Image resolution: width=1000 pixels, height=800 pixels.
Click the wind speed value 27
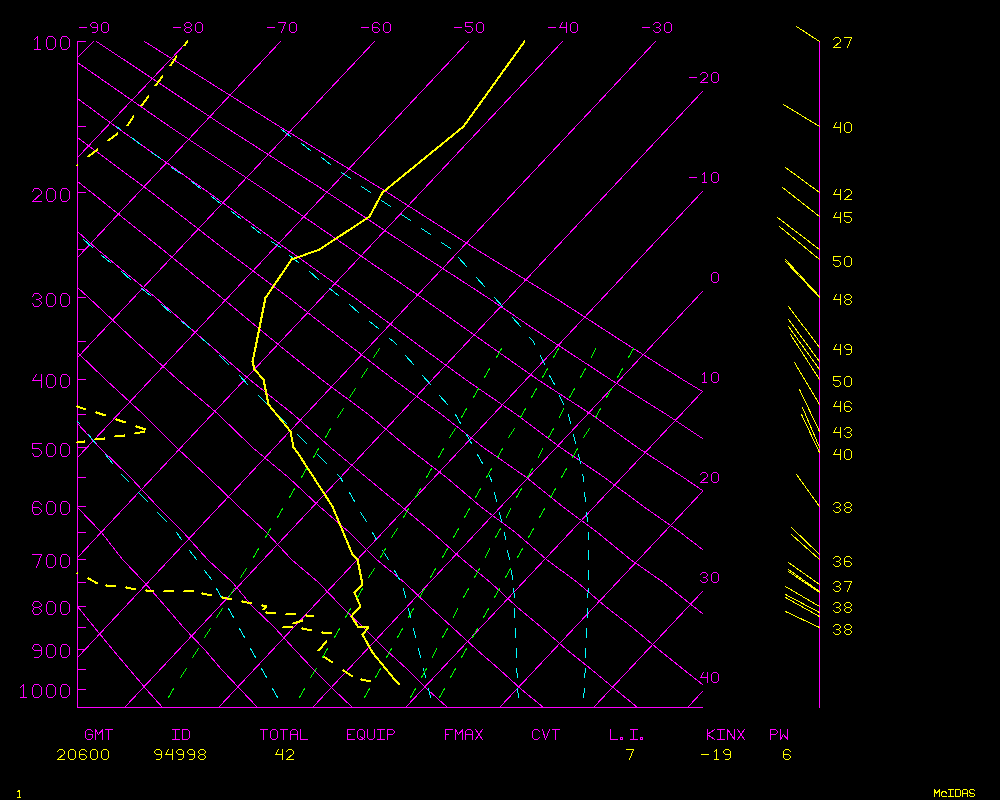coord(842,43)
